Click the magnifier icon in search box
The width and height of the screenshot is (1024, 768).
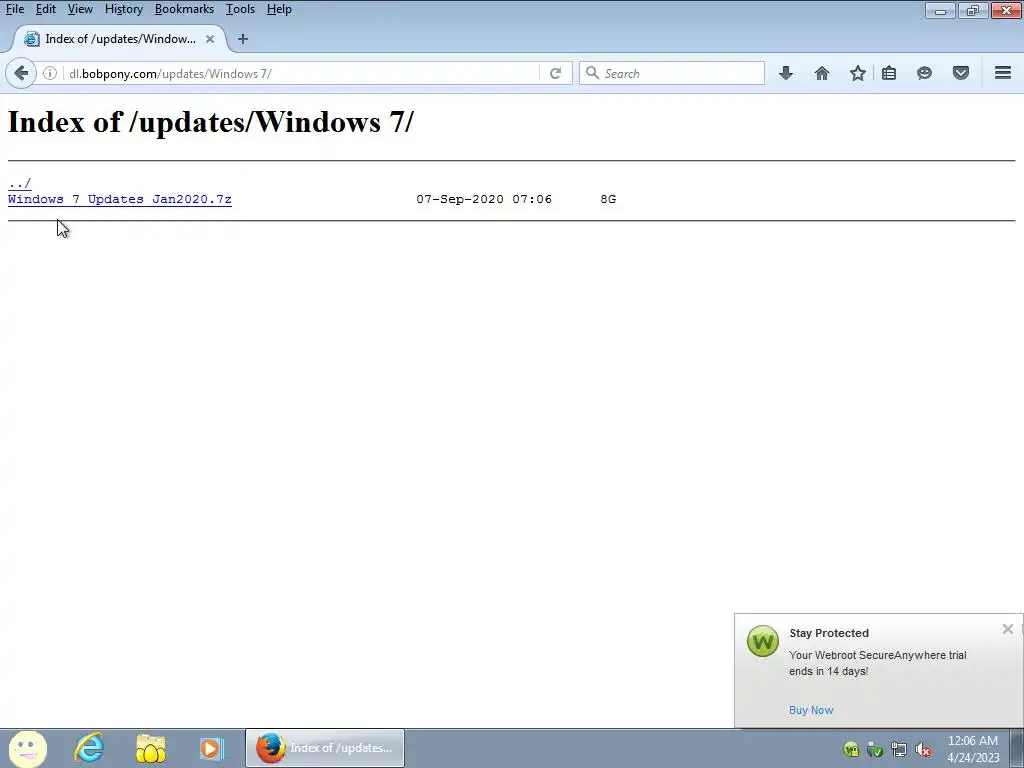pos(592,73)
